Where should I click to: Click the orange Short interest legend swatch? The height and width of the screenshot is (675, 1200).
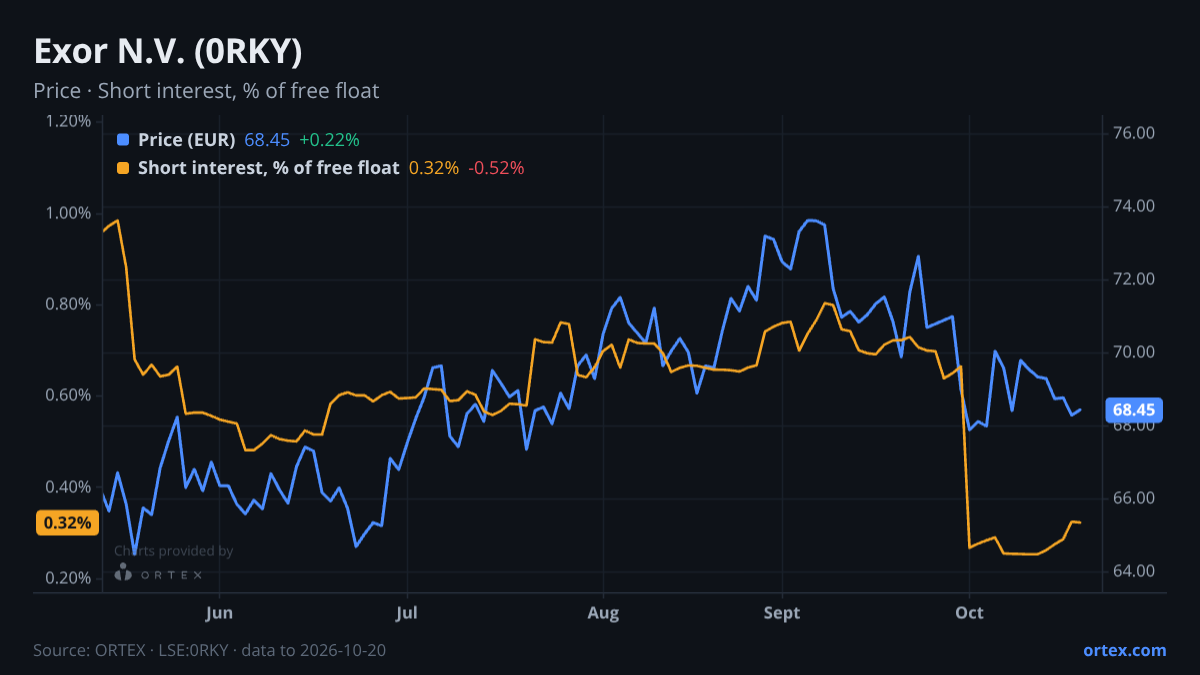click(123, 168)
